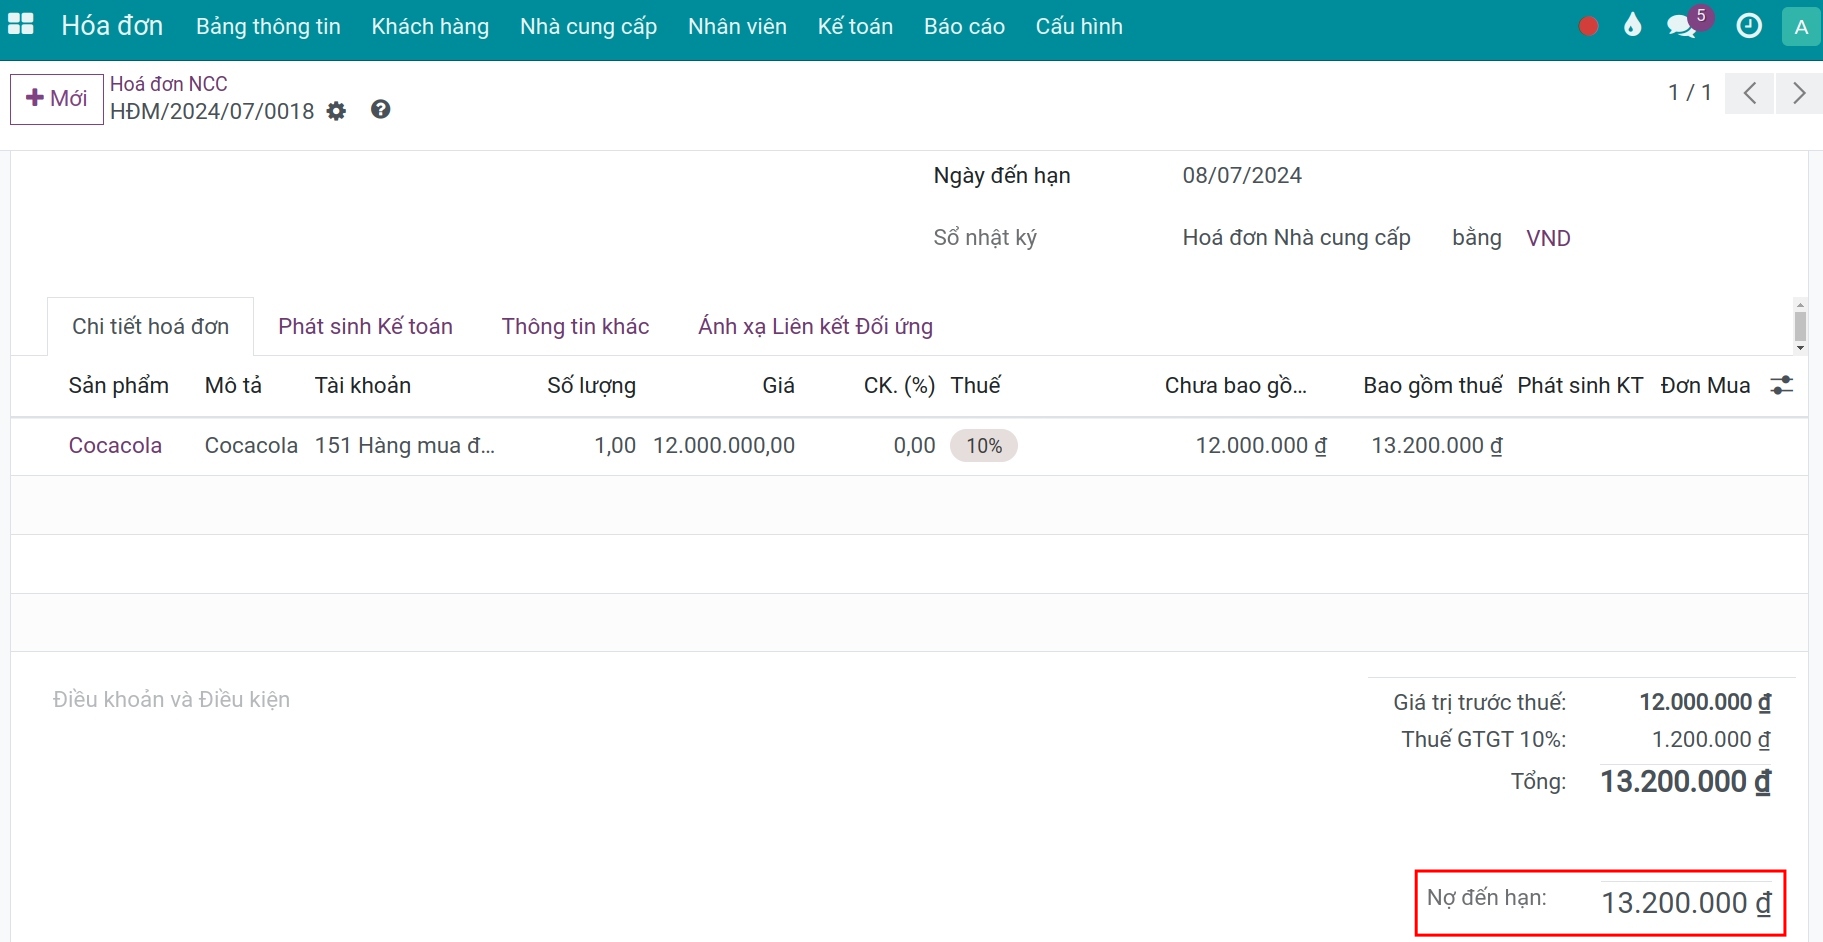
Task: Go to the previous record arrow
Action: point(1749,94)
